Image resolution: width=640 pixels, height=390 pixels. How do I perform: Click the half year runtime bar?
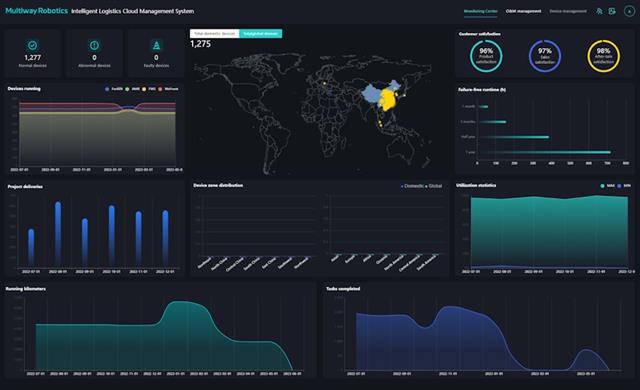pos(514,137)
